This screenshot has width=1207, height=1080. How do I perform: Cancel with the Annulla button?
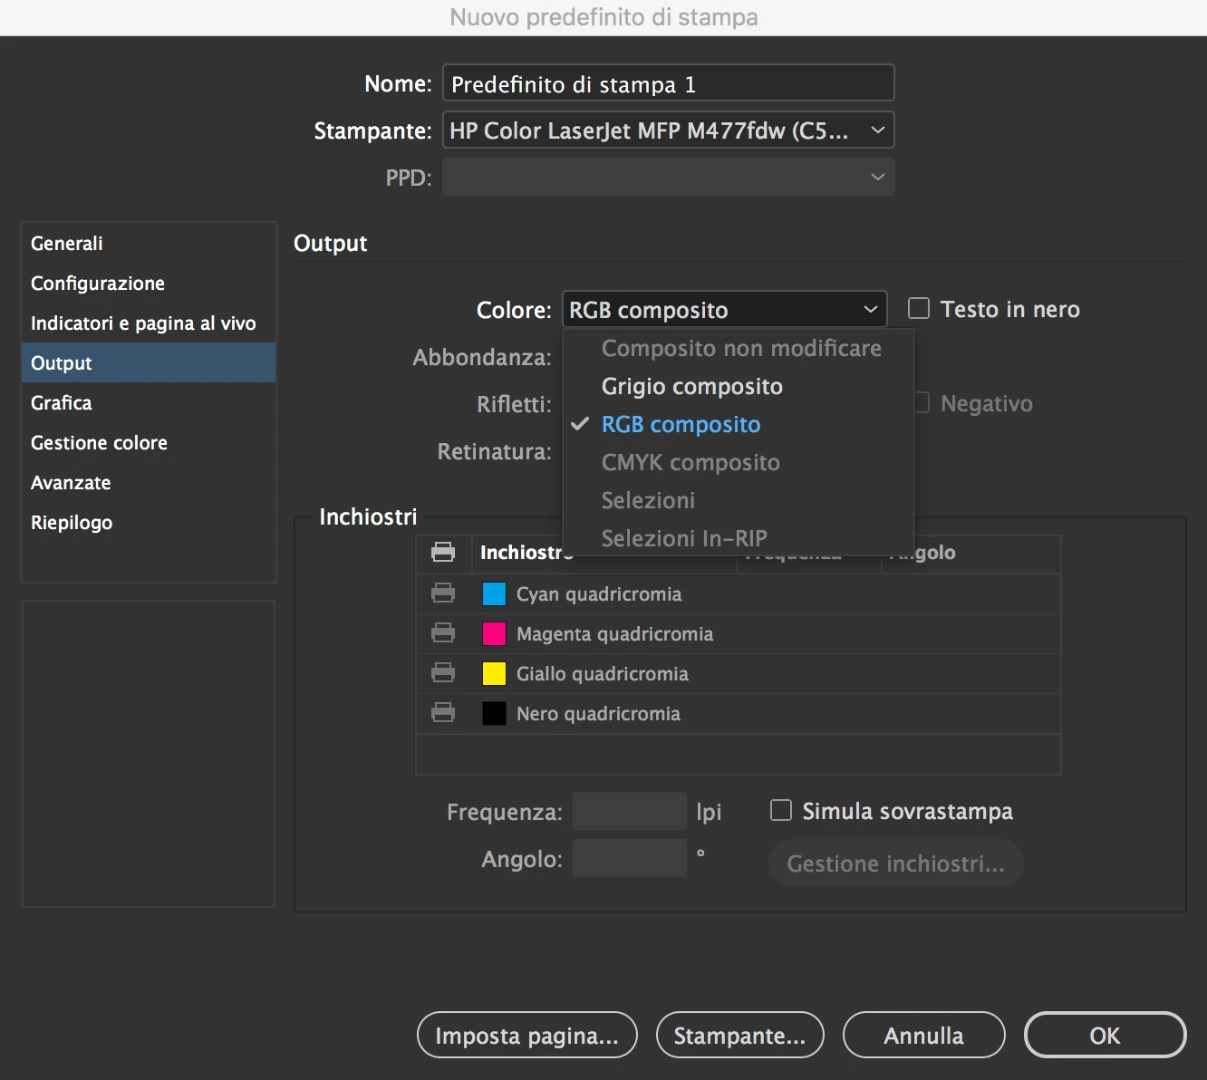click(924, 1035)
